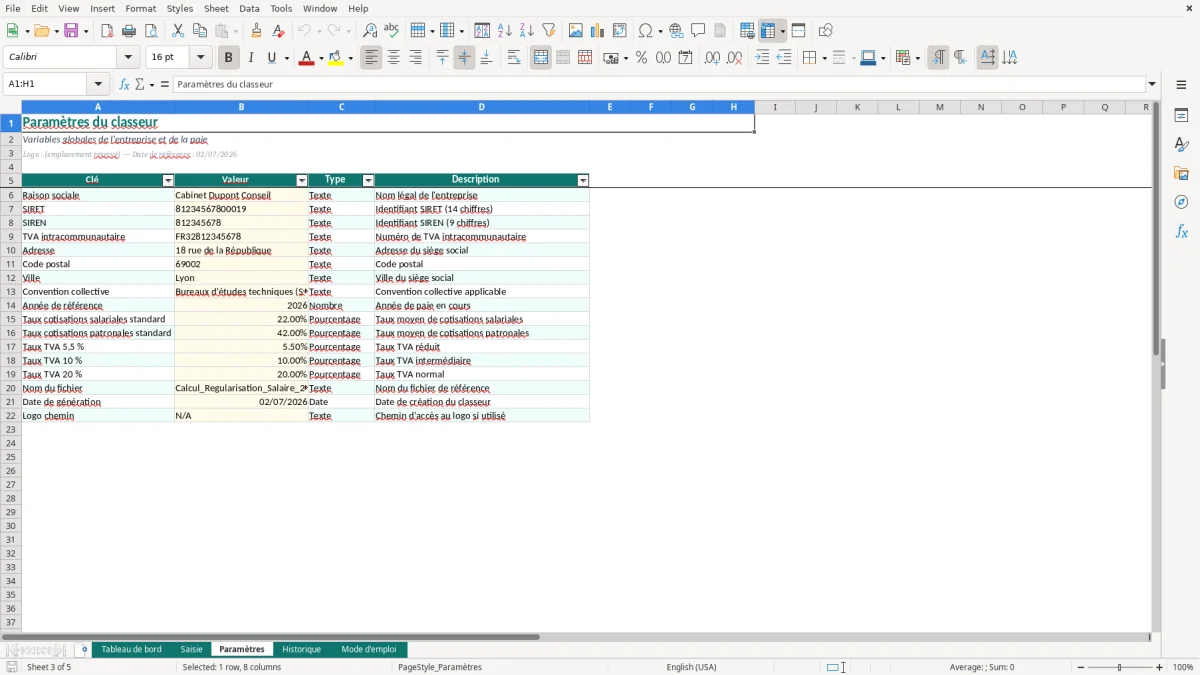Insert a chart
1200x675 pixels.
click(x=598, y=31)
